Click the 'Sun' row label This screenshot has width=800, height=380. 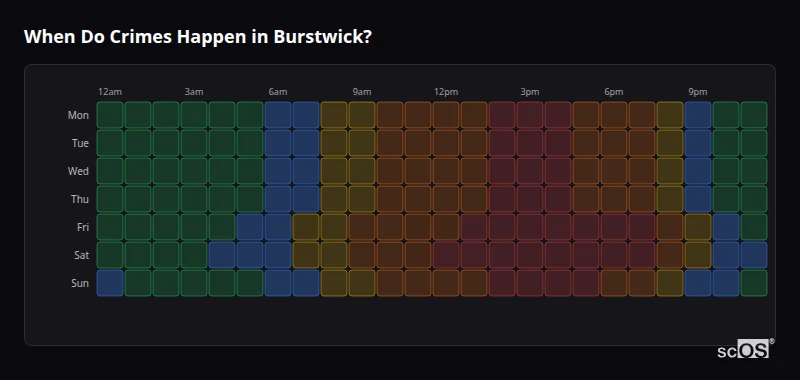coord(80,284)
